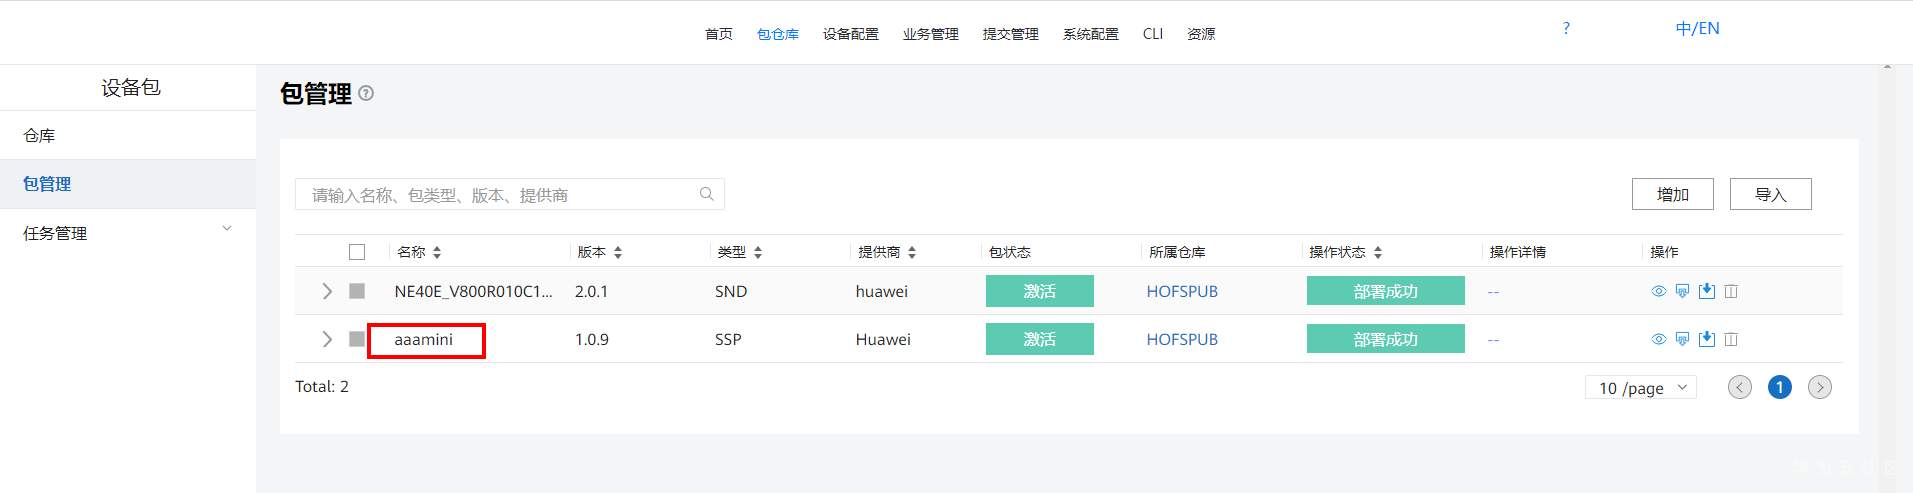1913x493 pixels.
Task: Expand the aaamini row details
Action: click(327, 339)
